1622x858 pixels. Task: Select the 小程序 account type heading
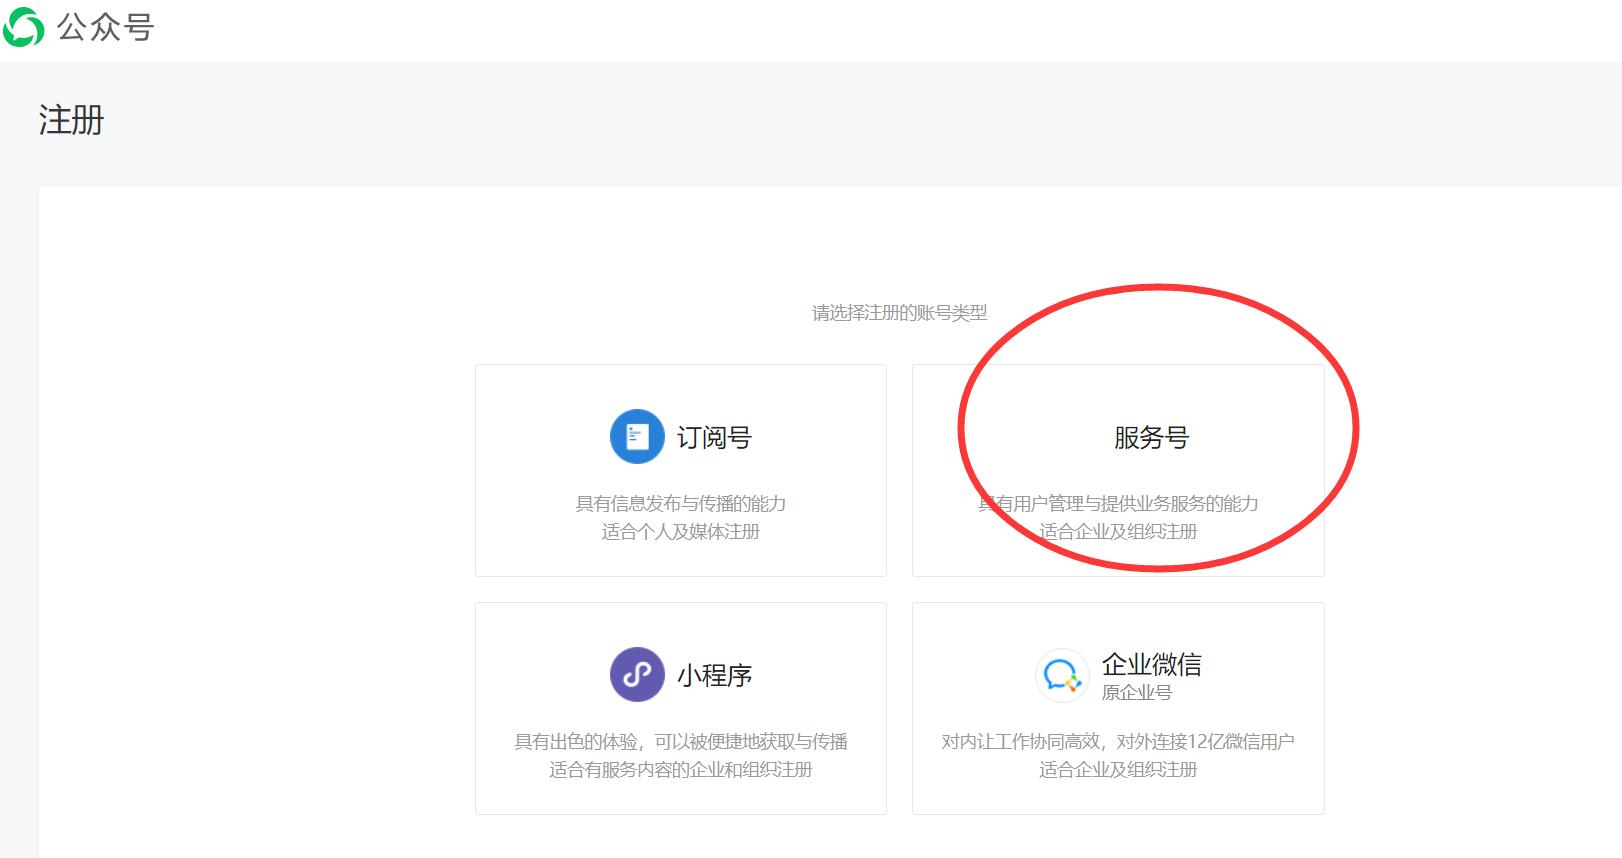click(x=714, y=676)
